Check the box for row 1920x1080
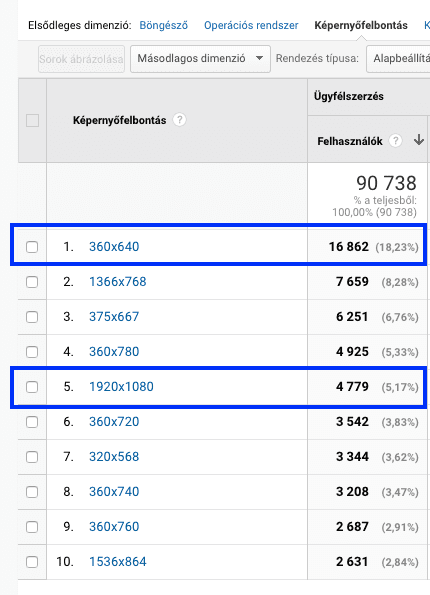The width and height of the screenshot is (430, 595). [32, 387]
